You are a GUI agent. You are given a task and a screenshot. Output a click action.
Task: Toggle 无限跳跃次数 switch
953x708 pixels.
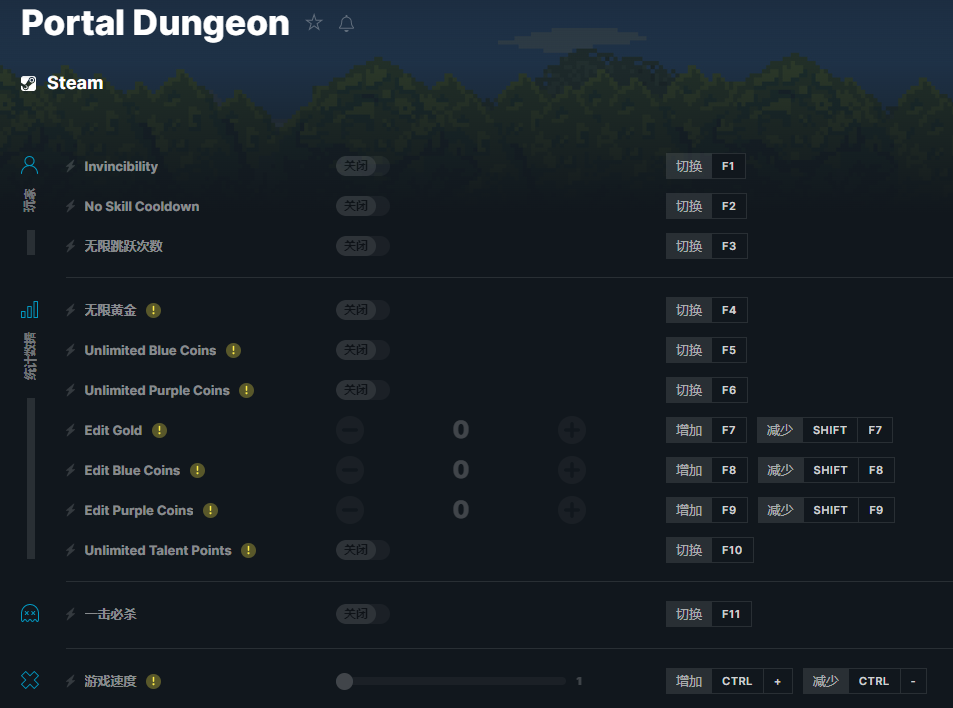[x=363, y=246]
